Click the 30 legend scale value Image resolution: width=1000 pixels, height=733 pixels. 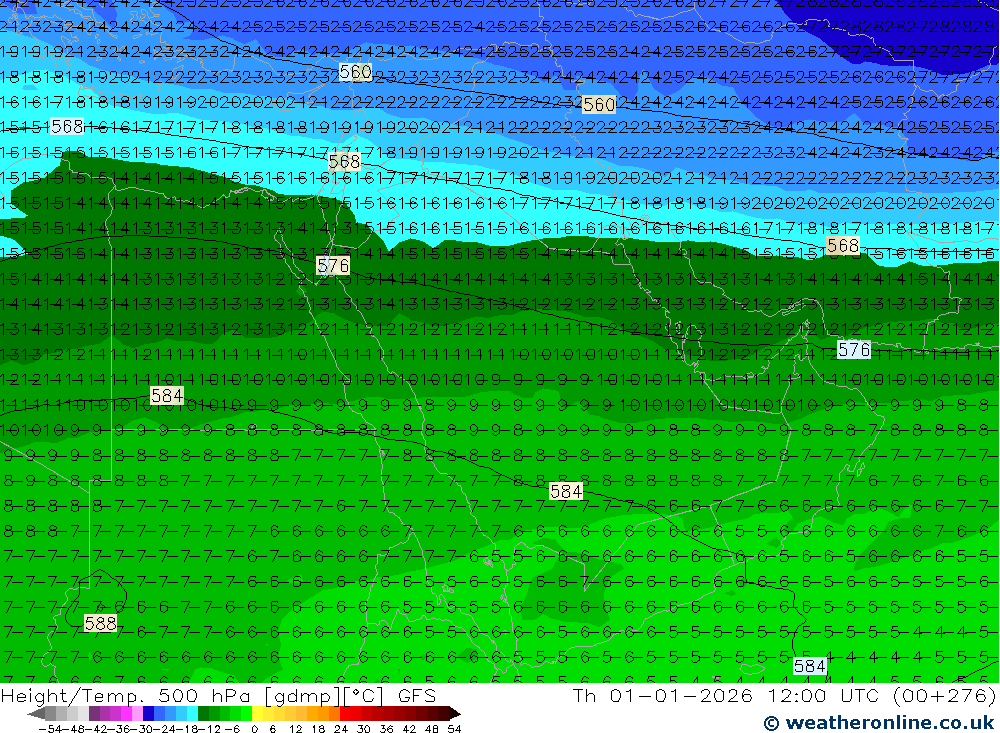pyautogui.click(x=364, y=729)
